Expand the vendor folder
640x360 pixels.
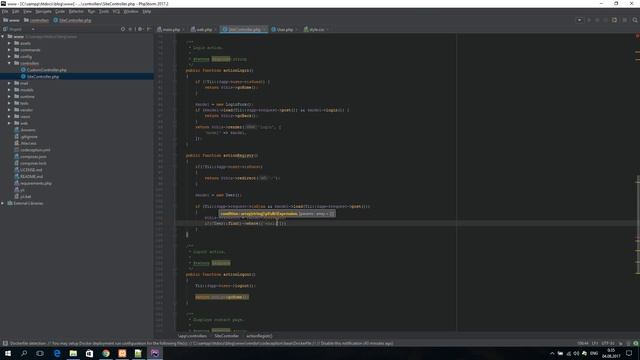(9, 110)
